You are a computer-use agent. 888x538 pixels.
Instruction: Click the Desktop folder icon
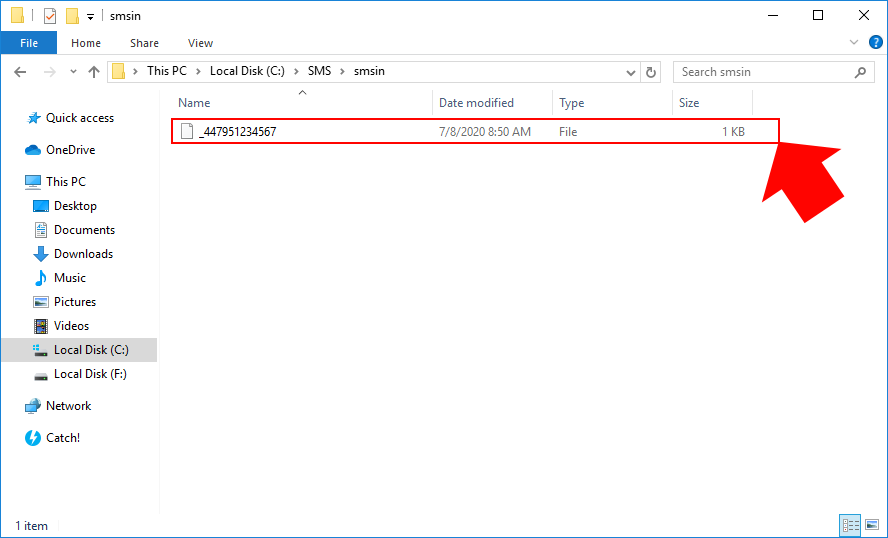pos(41,206)
